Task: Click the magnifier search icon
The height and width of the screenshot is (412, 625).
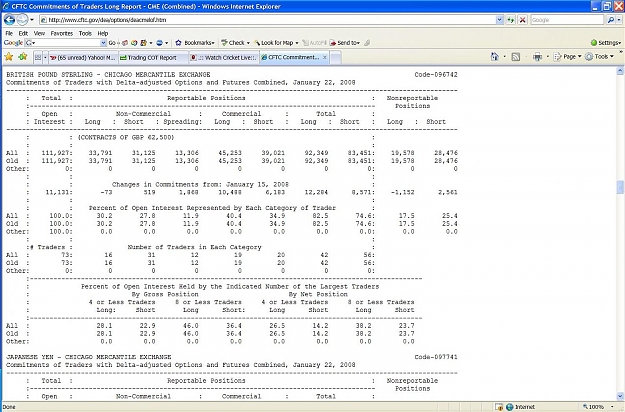Action: (x=610, y=20)
